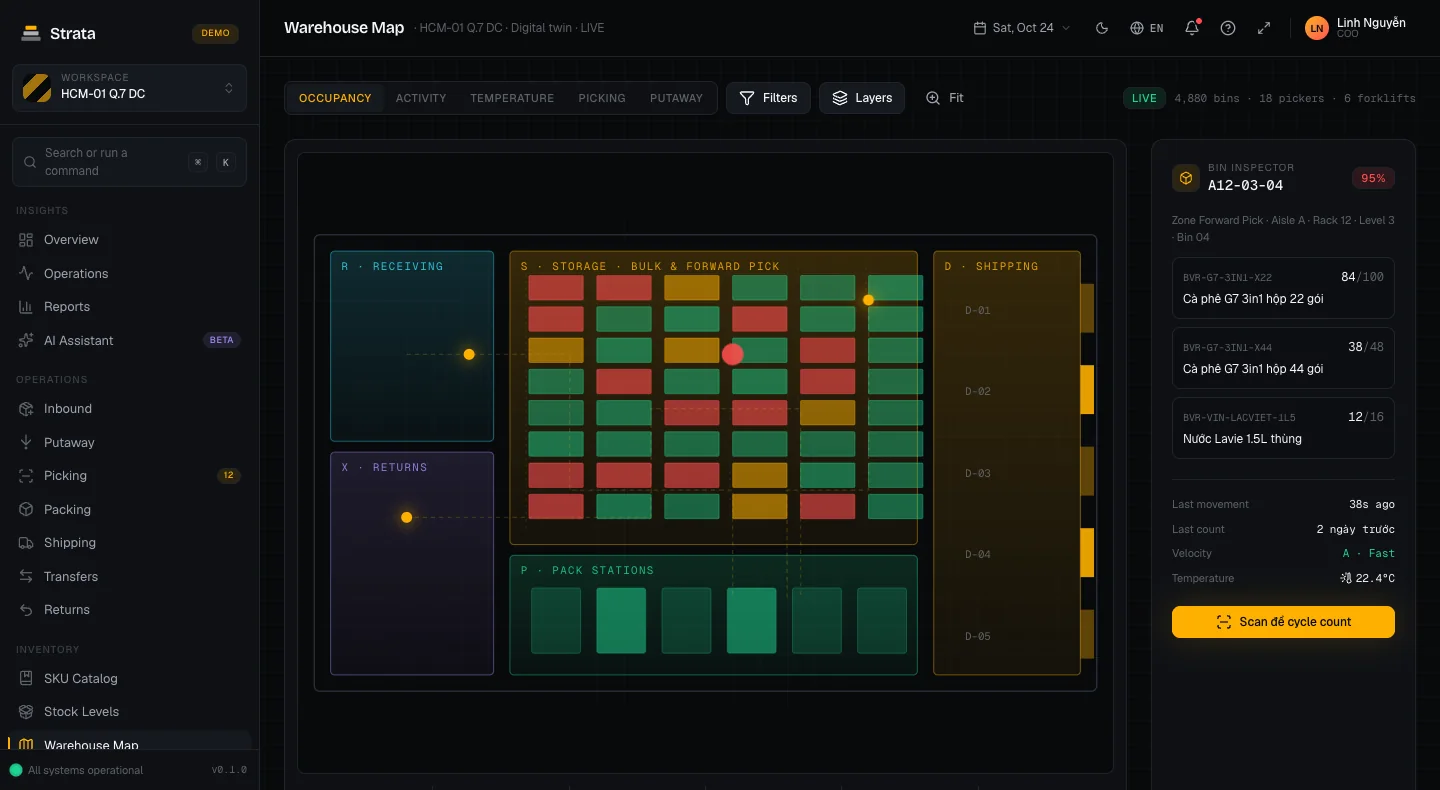Show the Picking map view tab
This screenshot has width=1440, height=790.
point(602,98)
